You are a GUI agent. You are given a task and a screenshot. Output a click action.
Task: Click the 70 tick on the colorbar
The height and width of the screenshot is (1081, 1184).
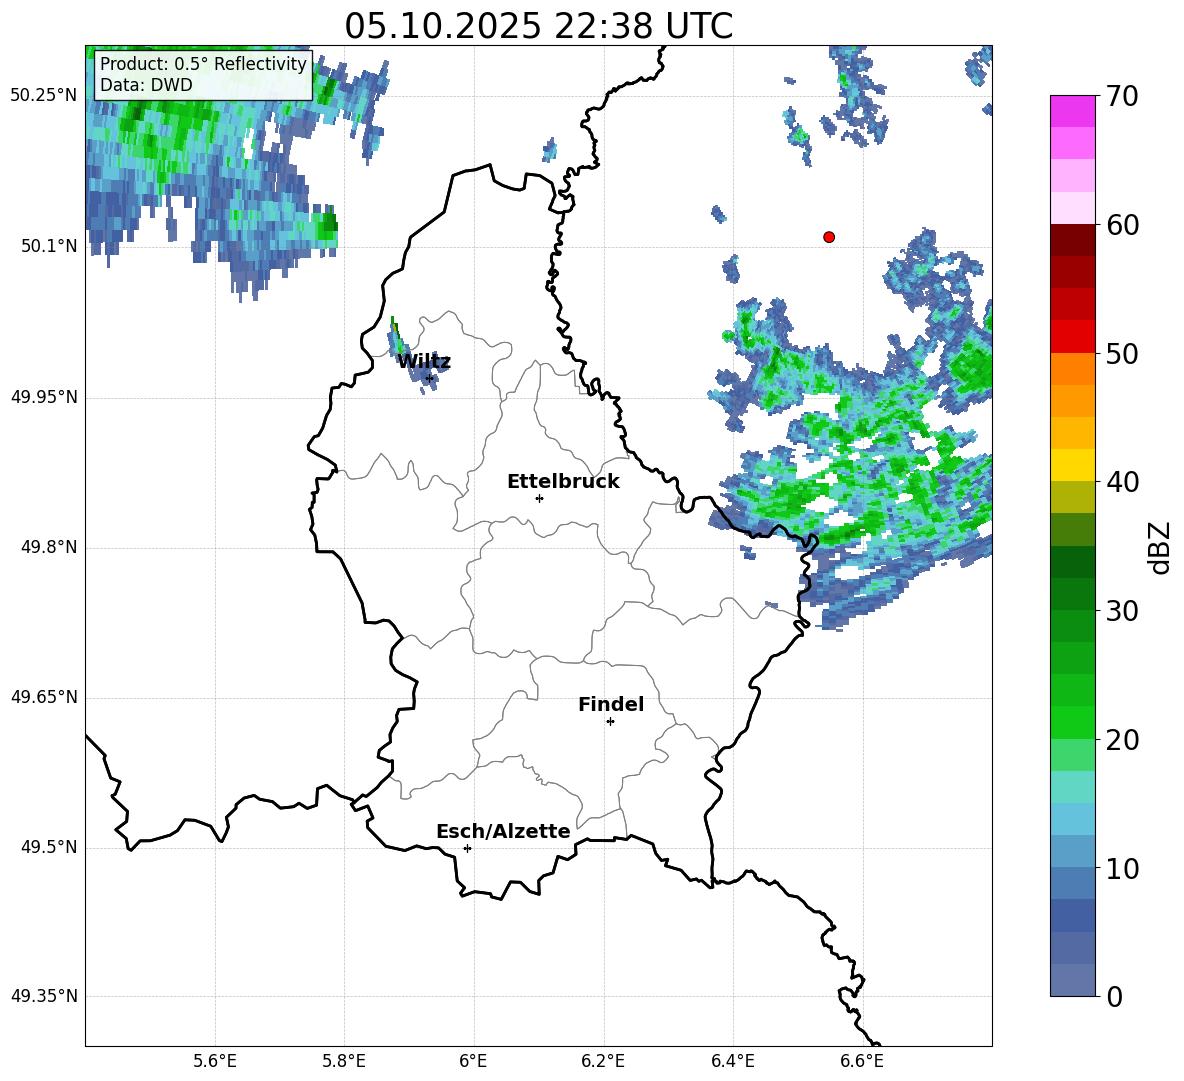(1122, 96)
